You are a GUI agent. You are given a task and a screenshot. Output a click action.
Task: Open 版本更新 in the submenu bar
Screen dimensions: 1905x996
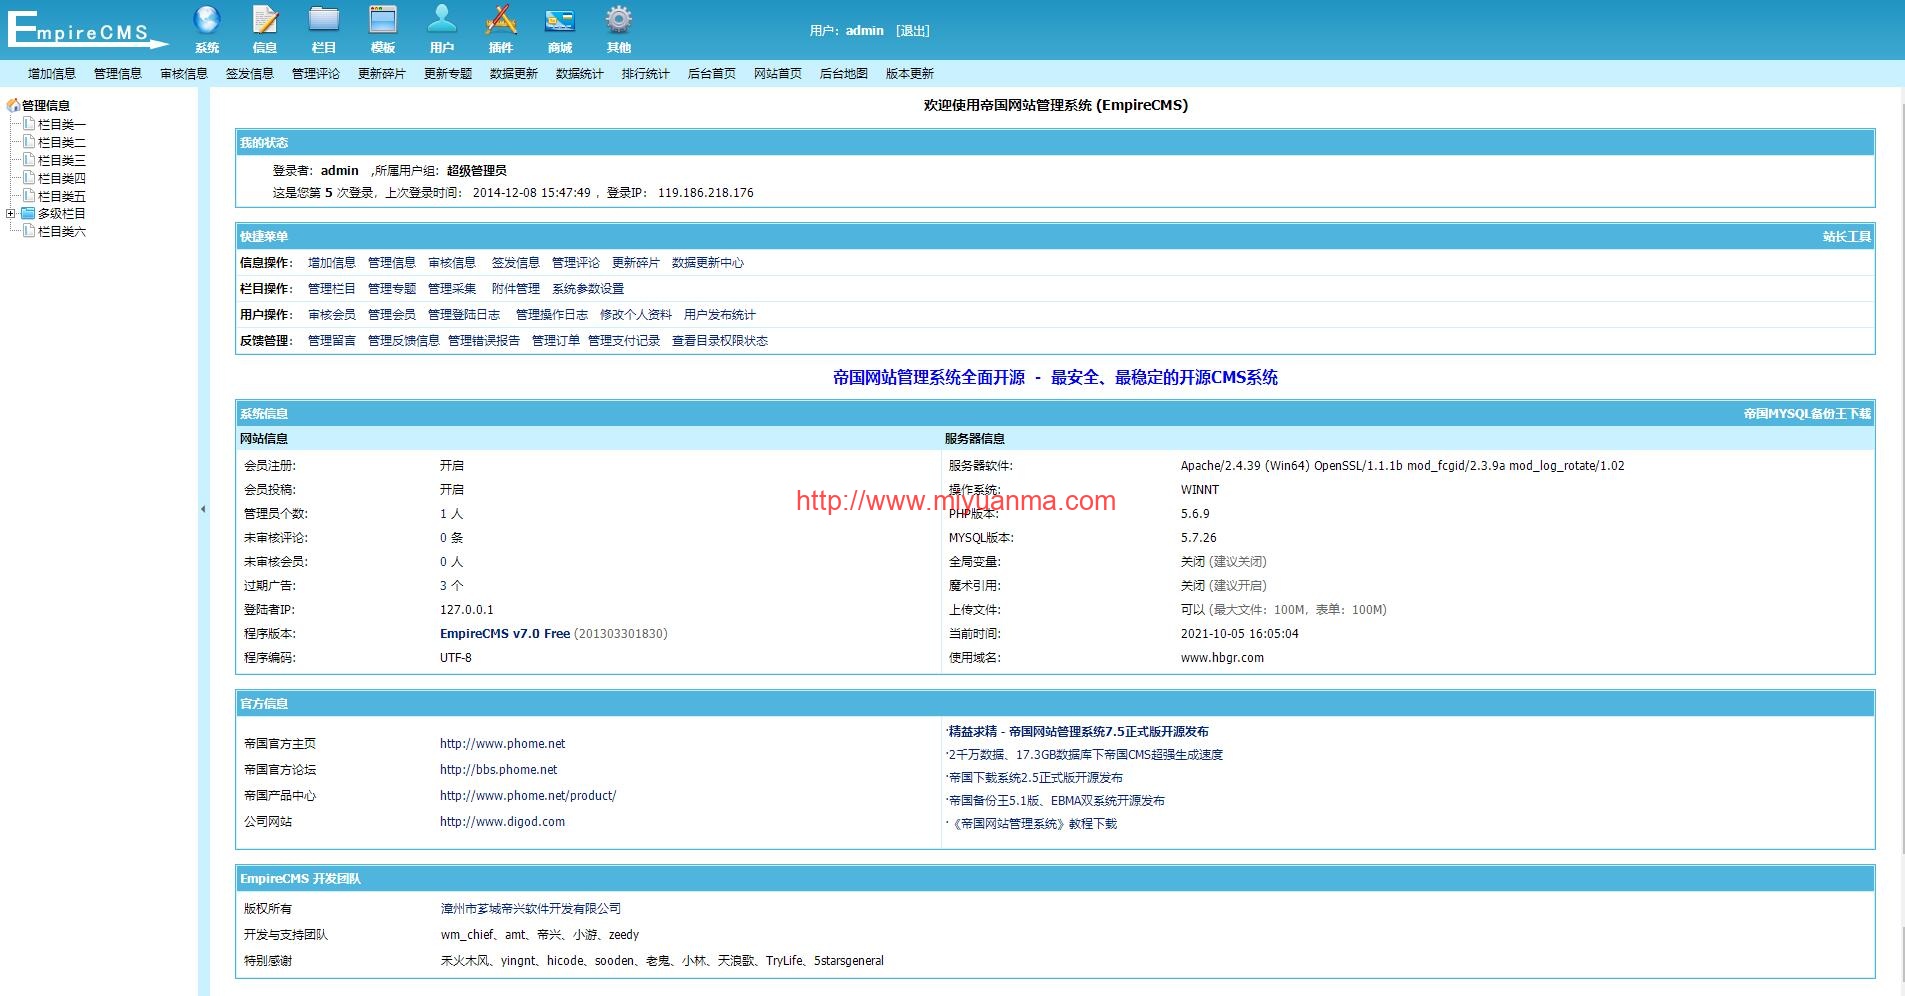pyautogui.click(x=910, y=74)
